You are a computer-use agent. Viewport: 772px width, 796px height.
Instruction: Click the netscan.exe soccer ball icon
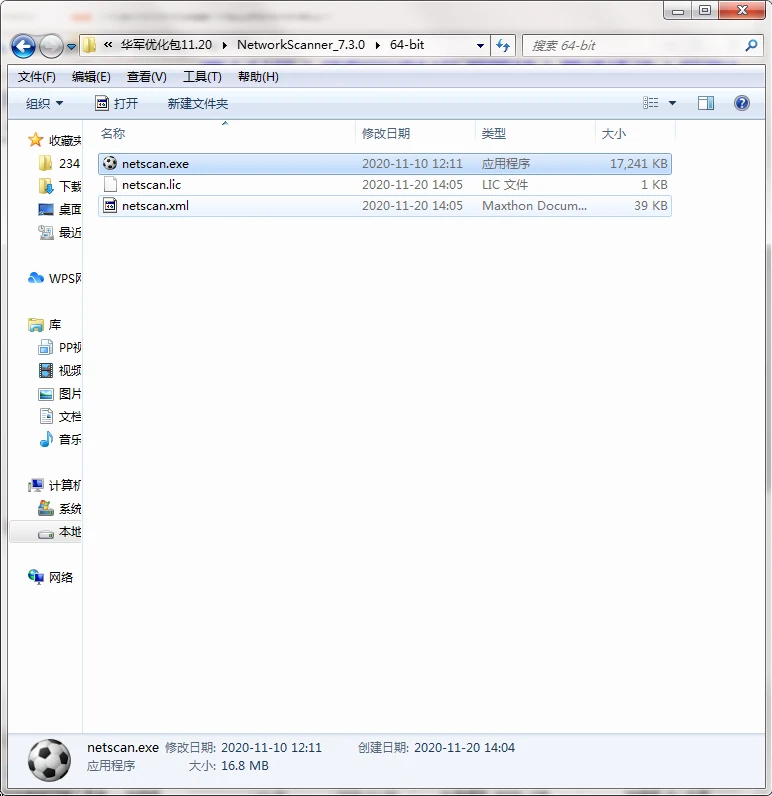coord(110,163)
